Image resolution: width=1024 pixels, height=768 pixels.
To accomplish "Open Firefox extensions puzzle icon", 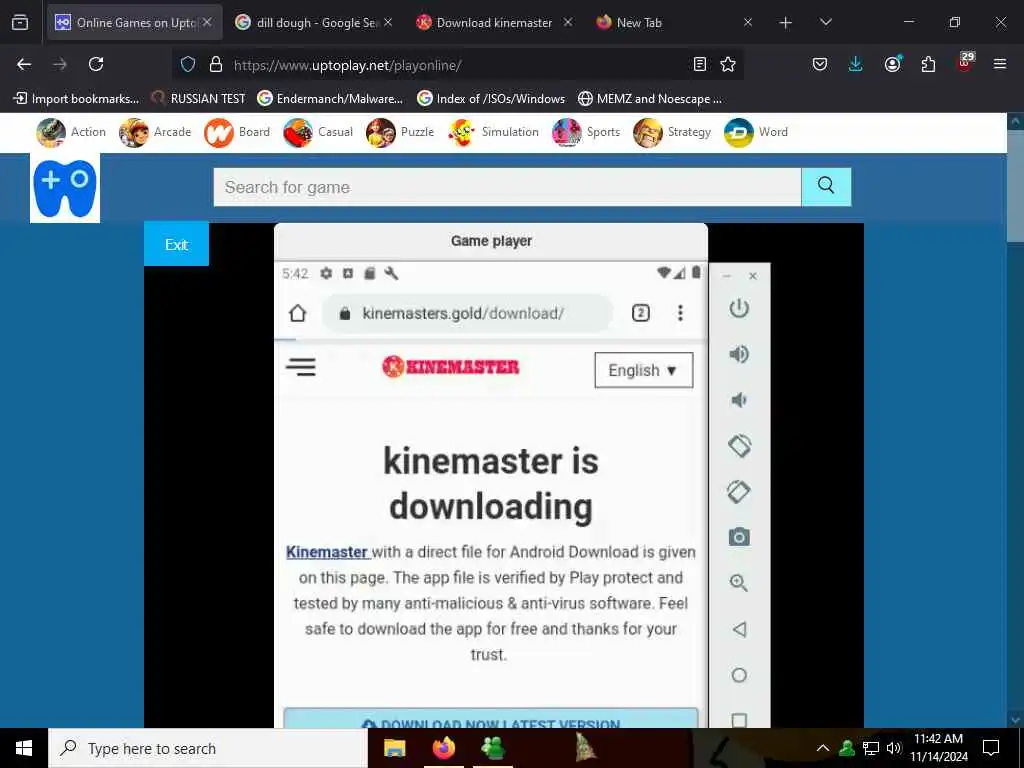I will coord(928,64).
